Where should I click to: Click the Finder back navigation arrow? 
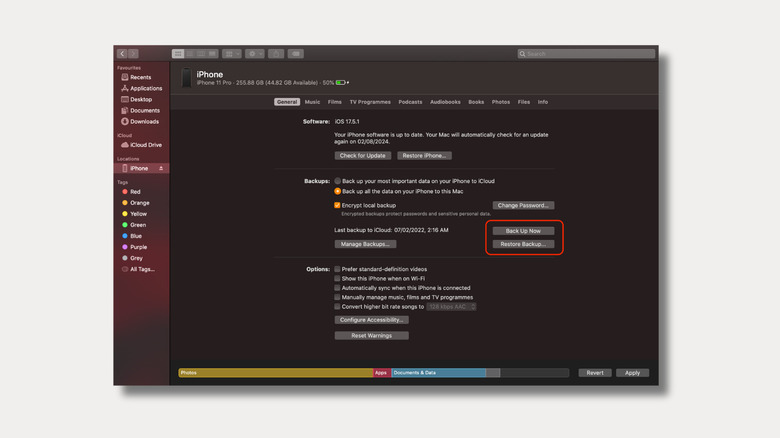tap(122, 53)
